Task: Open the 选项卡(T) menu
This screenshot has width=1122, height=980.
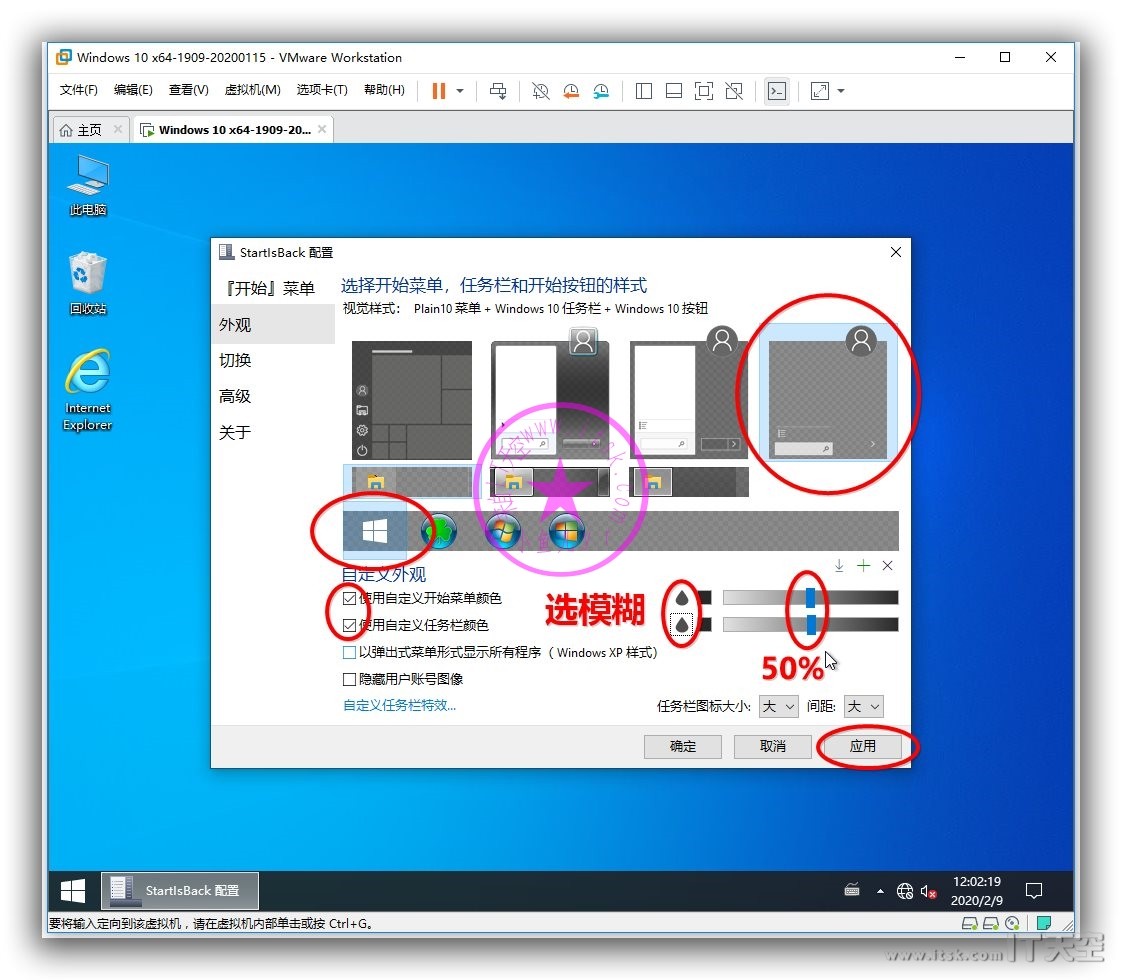Action: pos(322,89)
